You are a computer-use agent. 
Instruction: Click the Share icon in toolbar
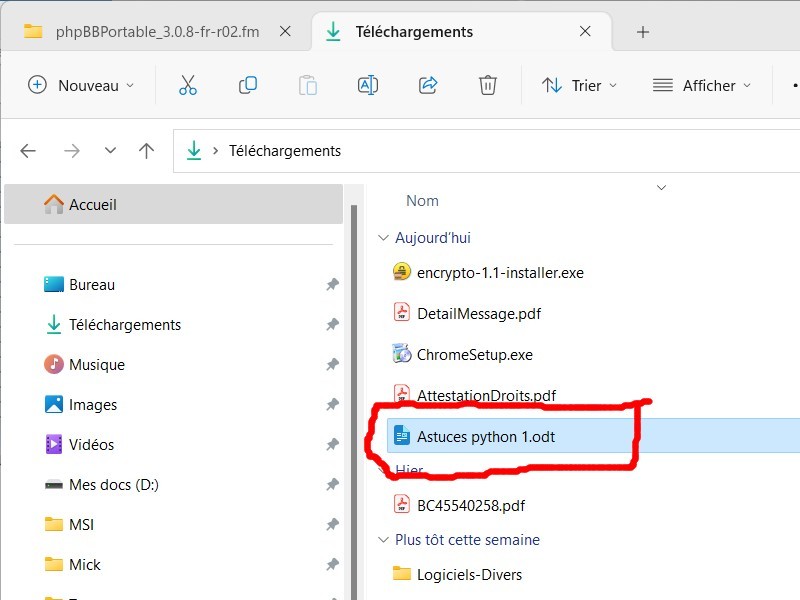pos(428,85)
